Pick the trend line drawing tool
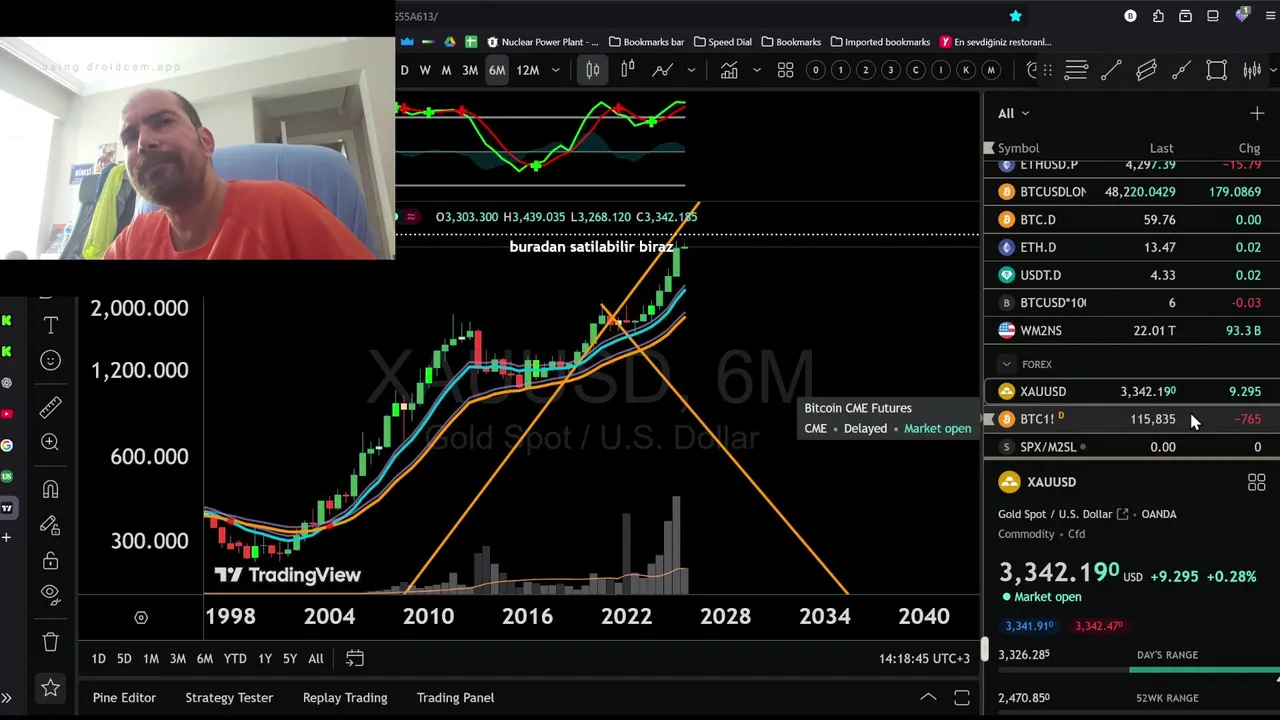 click(1111, 70)
